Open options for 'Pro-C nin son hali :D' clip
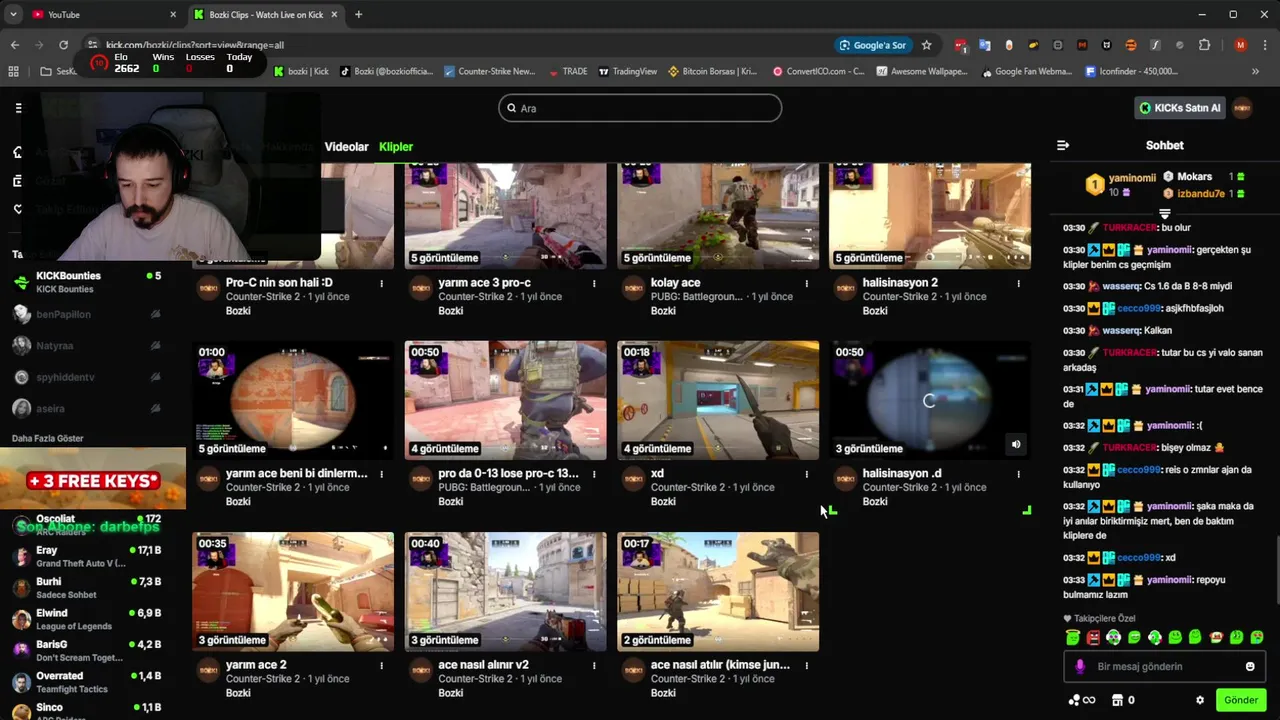Screen dimensions: 1280x720 pos(381,284)
